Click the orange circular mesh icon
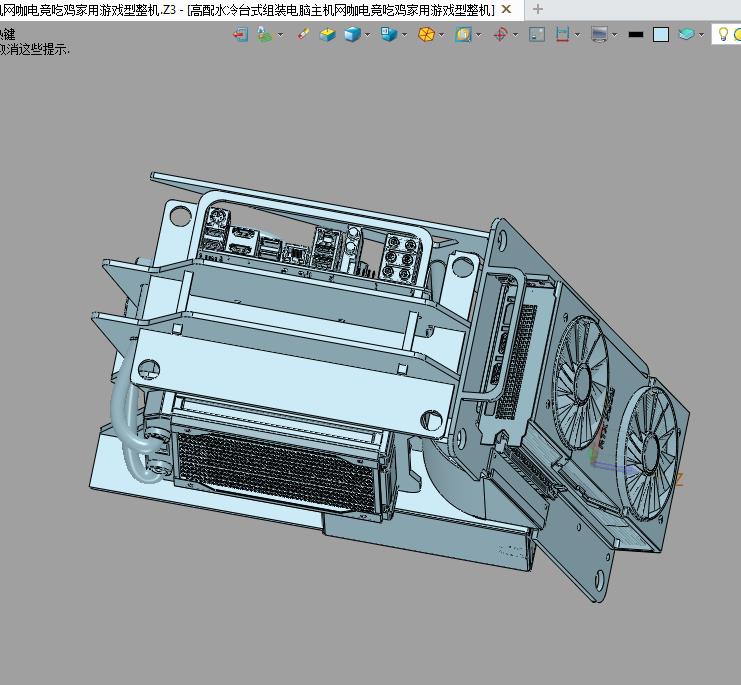The height and width of the screenshot is (685, 741). click(x=426, y=34)
